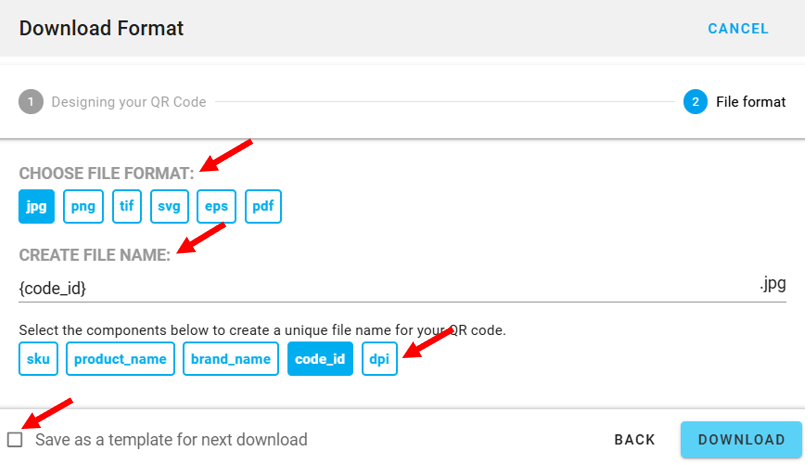
Task: Click the Download button
Action: point(741,440)
